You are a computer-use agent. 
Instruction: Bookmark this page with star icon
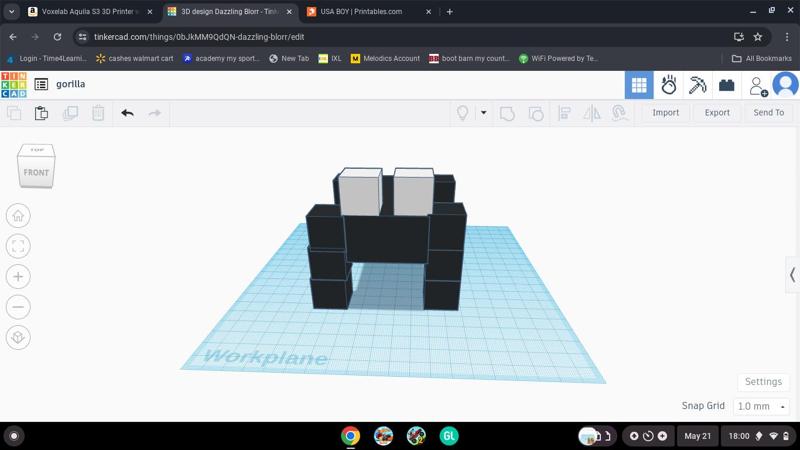(x=758, y=37)
